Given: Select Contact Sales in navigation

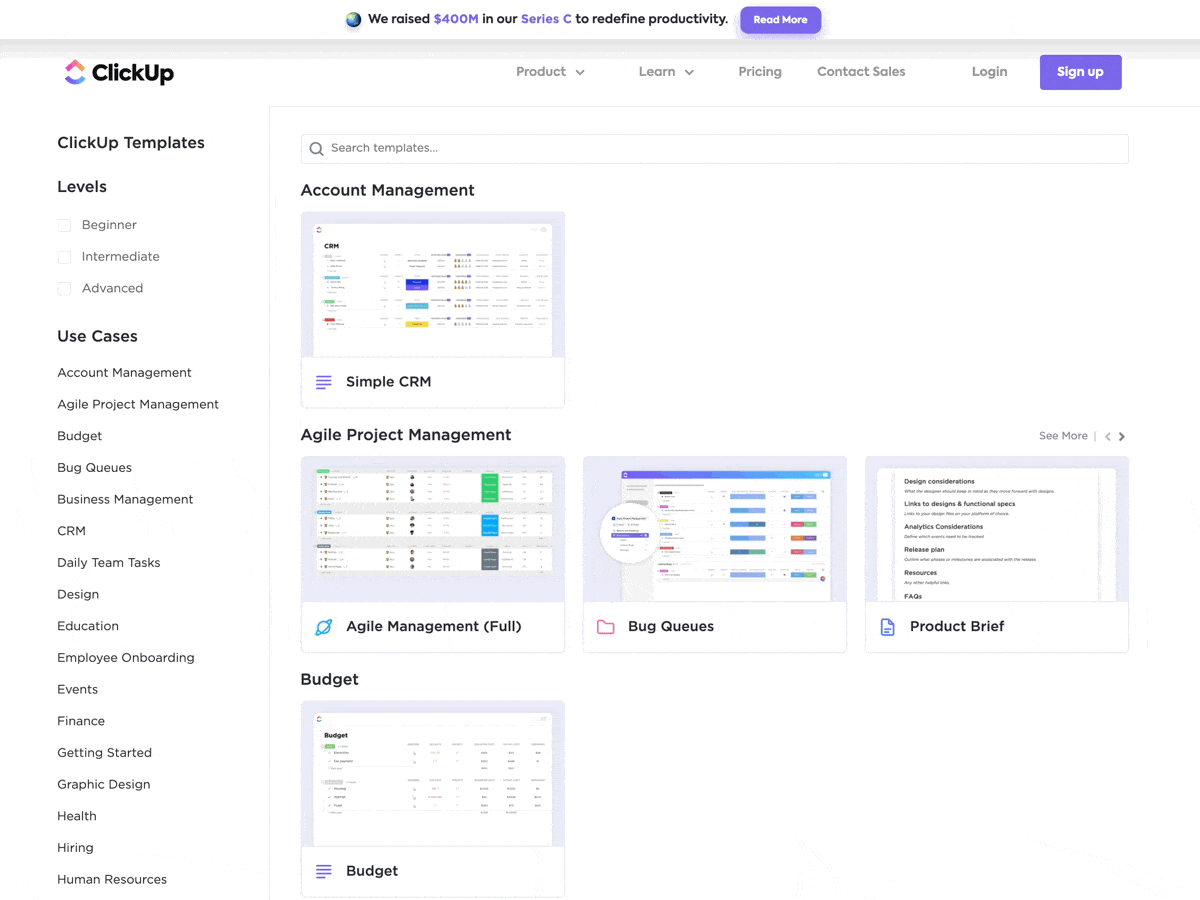Looking at the screenshot, I should tap(861, 72).
